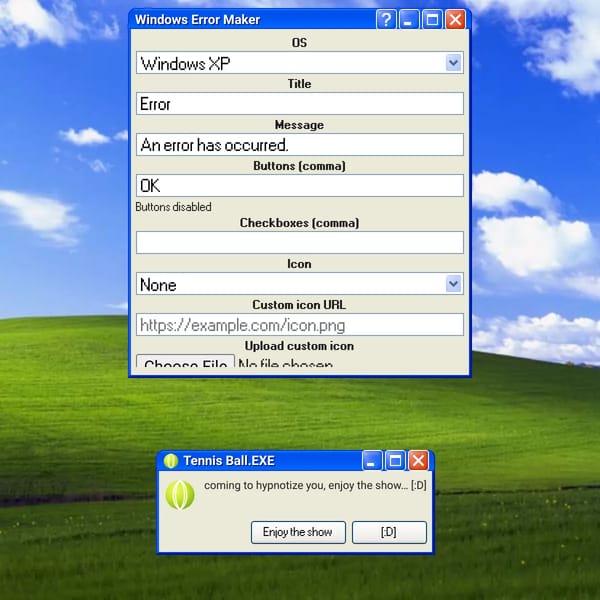Select the Message field with error text
Image resolution: width=600 pixels, height=600 pixels.
coord(300,145)
